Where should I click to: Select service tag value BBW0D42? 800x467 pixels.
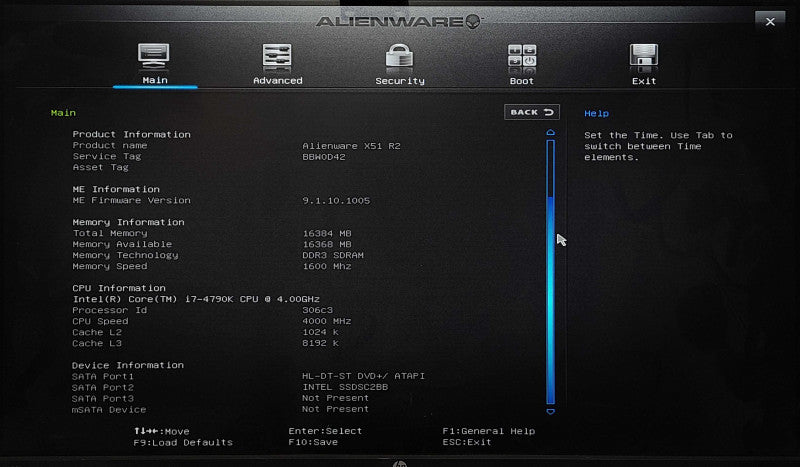[x=324, y=157]
